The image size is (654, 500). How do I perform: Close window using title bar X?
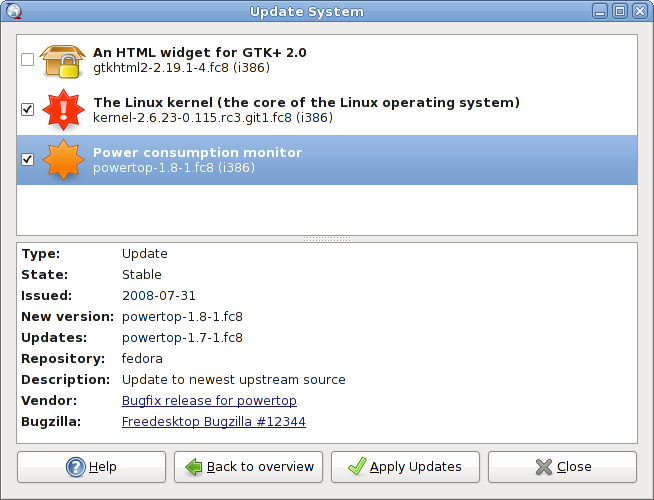click(642, 11)
